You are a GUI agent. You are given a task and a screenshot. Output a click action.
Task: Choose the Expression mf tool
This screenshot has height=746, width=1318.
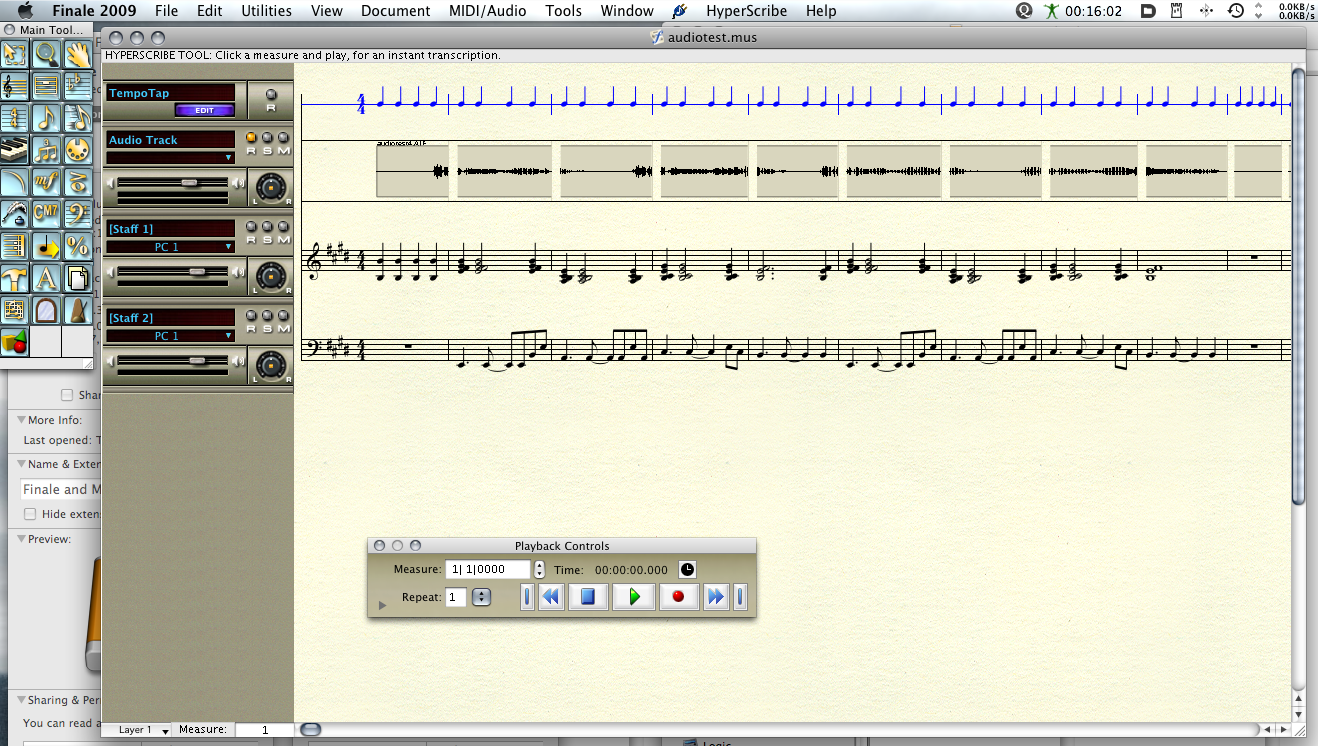pyautogui.click(x=46, y=182)
